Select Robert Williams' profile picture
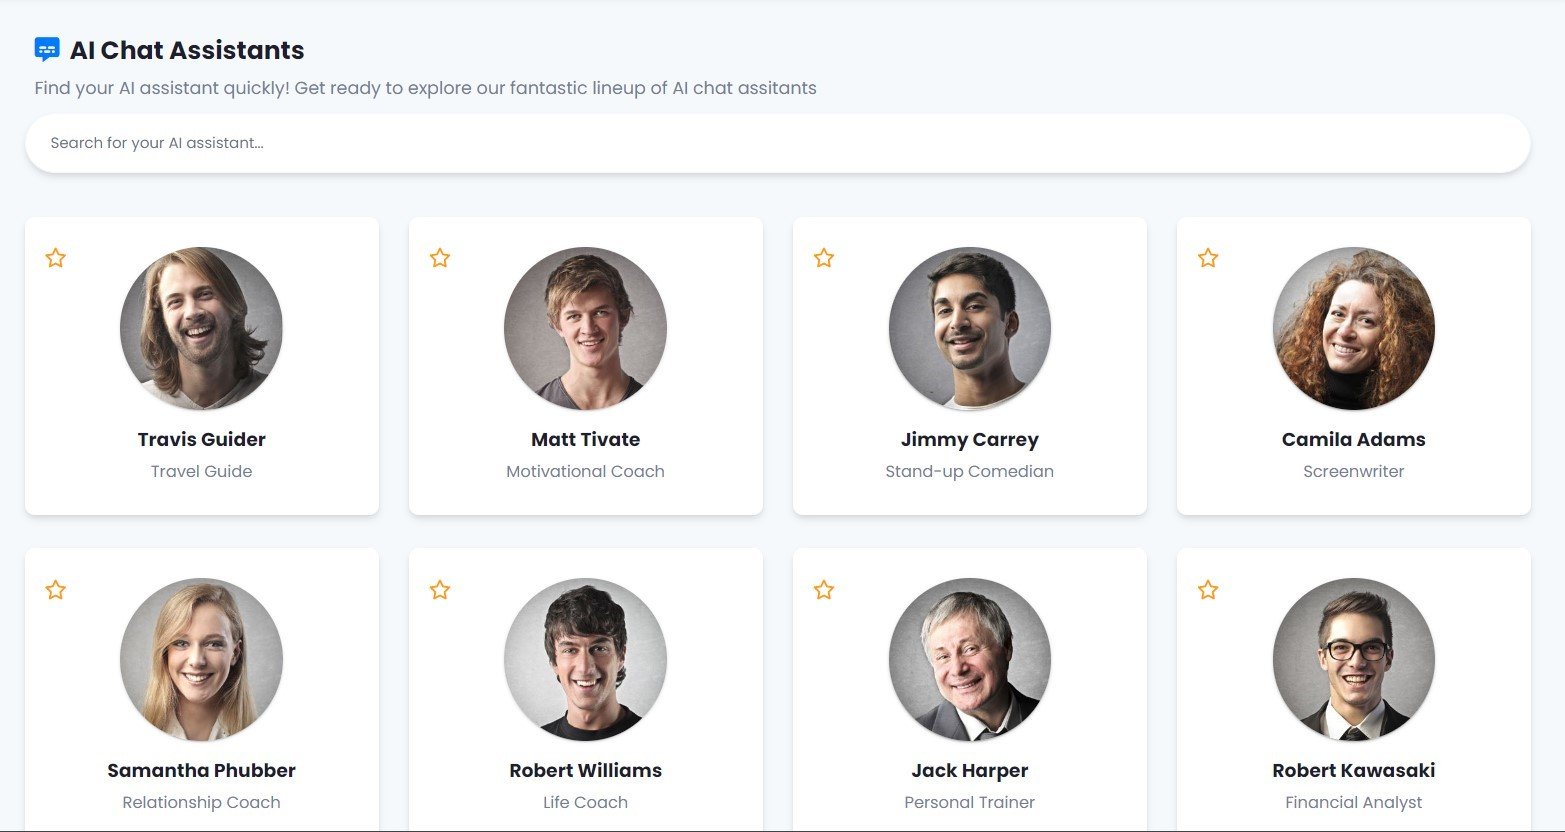The image size is (1565, 832). point(585,659)
